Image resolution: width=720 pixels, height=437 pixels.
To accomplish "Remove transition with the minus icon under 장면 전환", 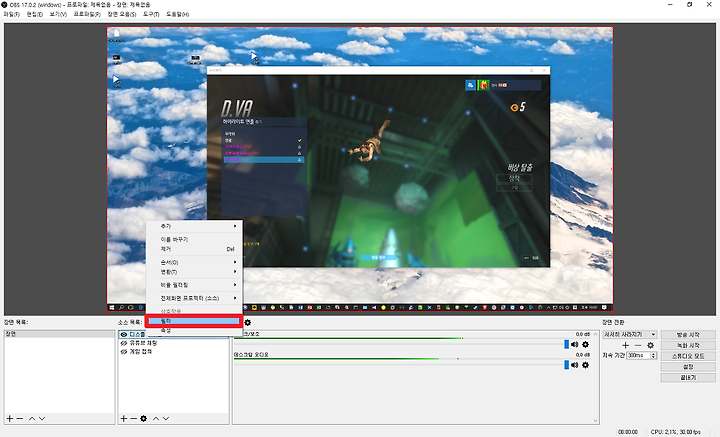I will tap(638, 345).
